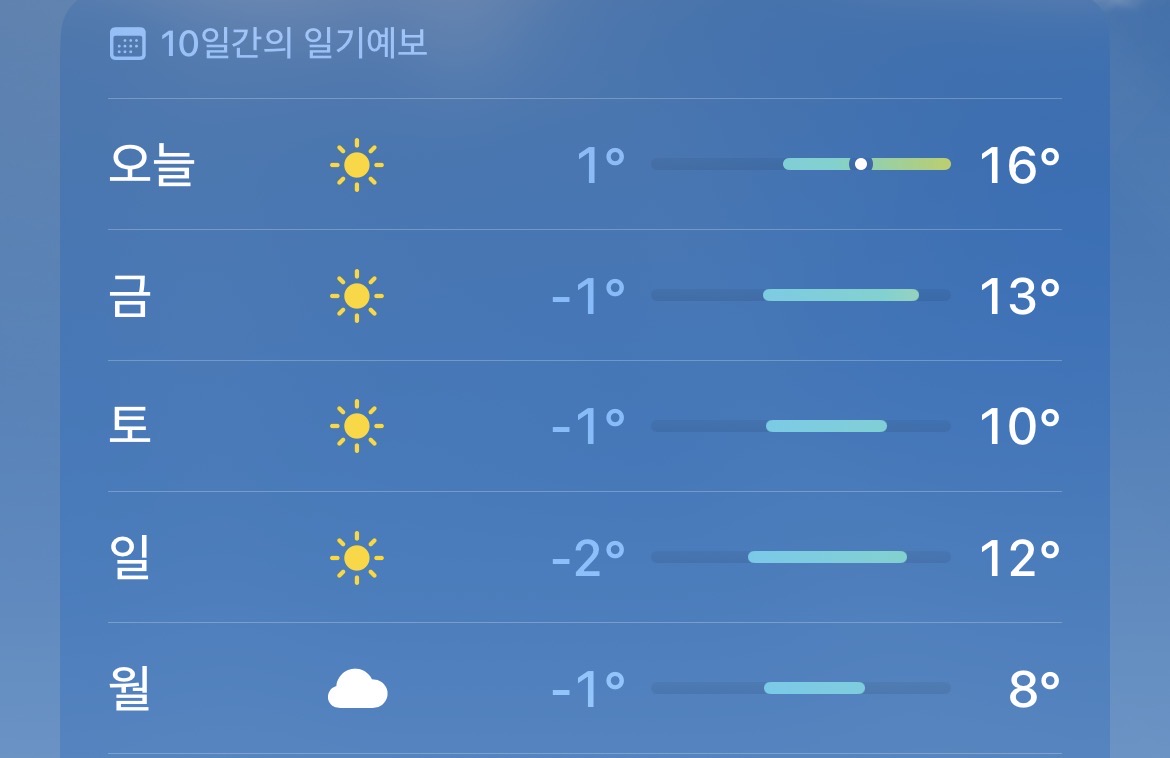Open the 일 day label
The image size is (1170, 758).
129,558
